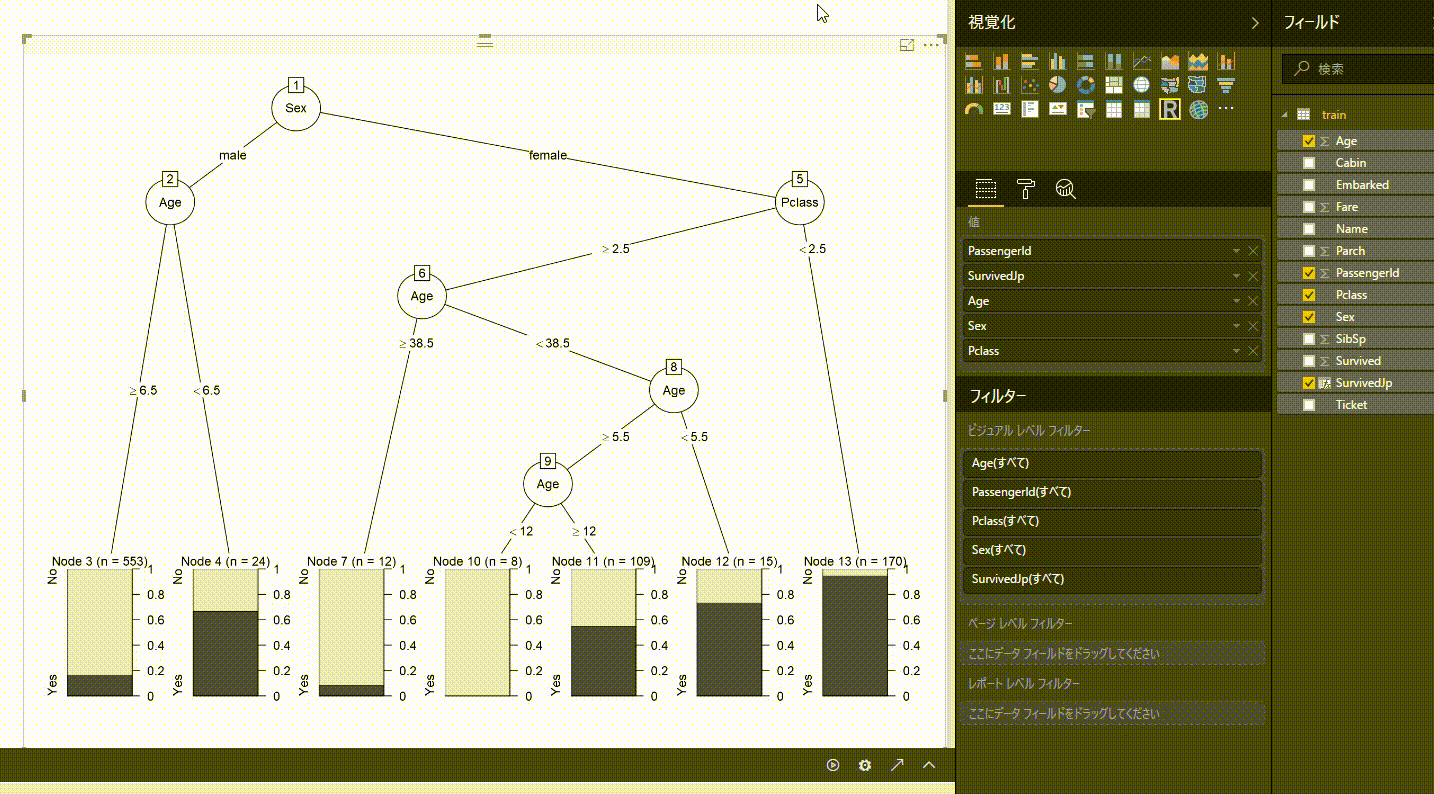The image size is (1434, 794).
Task: Expand the Age(すべて) filter card
Action: point(1110,463)
